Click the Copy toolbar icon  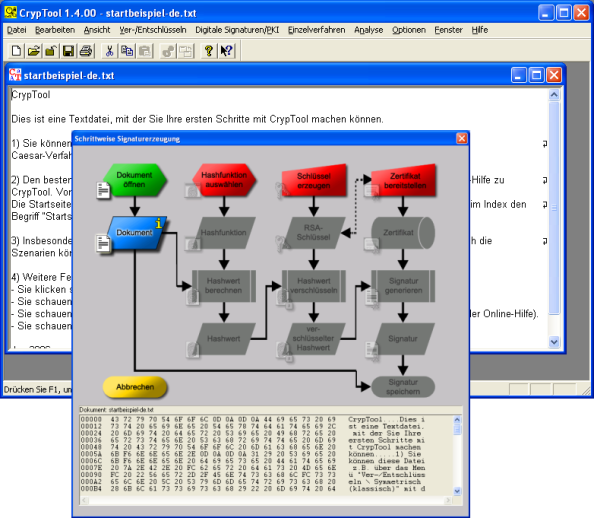(x=127, y=51)
